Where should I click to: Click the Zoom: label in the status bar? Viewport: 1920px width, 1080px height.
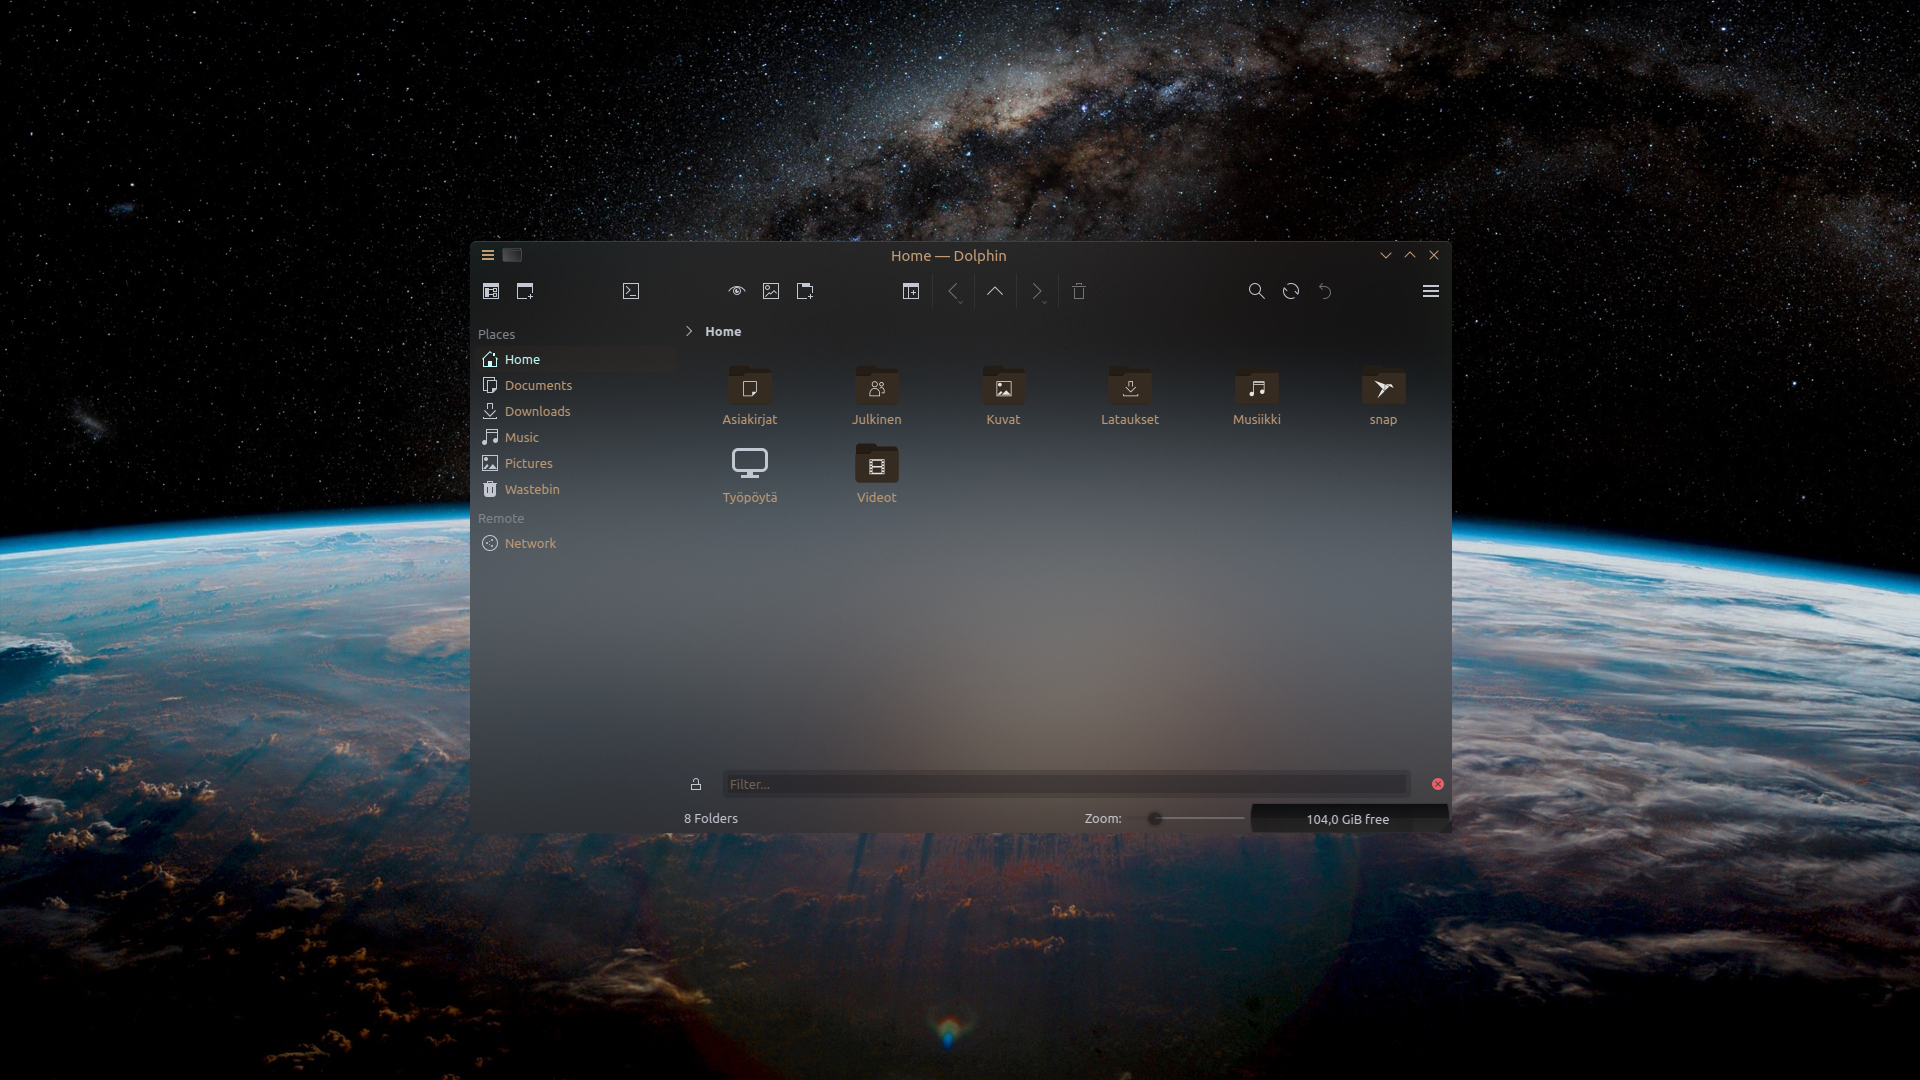(1103, 818)
